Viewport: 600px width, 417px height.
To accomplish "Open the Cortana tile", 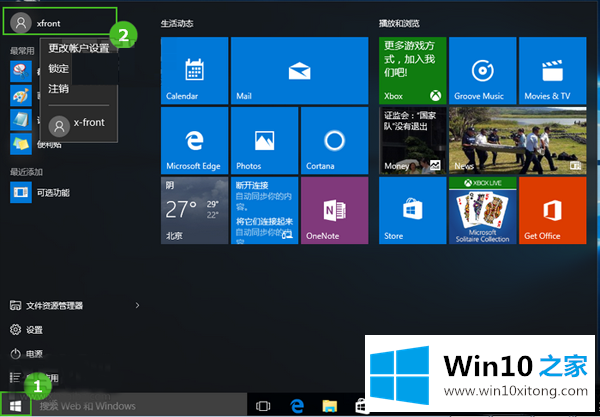I will (x=334, y=140).
